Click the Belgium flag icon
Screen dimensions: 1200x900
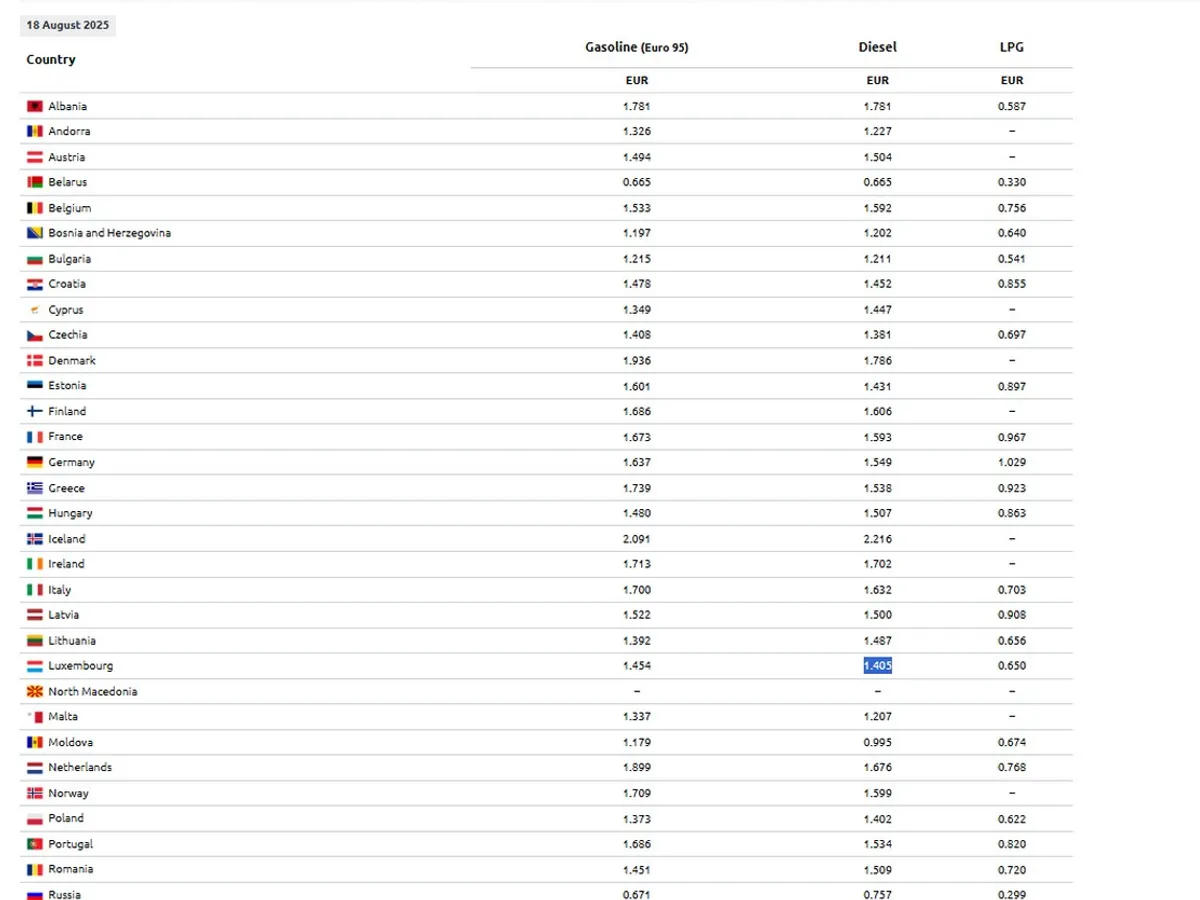[x=35, y=208]
